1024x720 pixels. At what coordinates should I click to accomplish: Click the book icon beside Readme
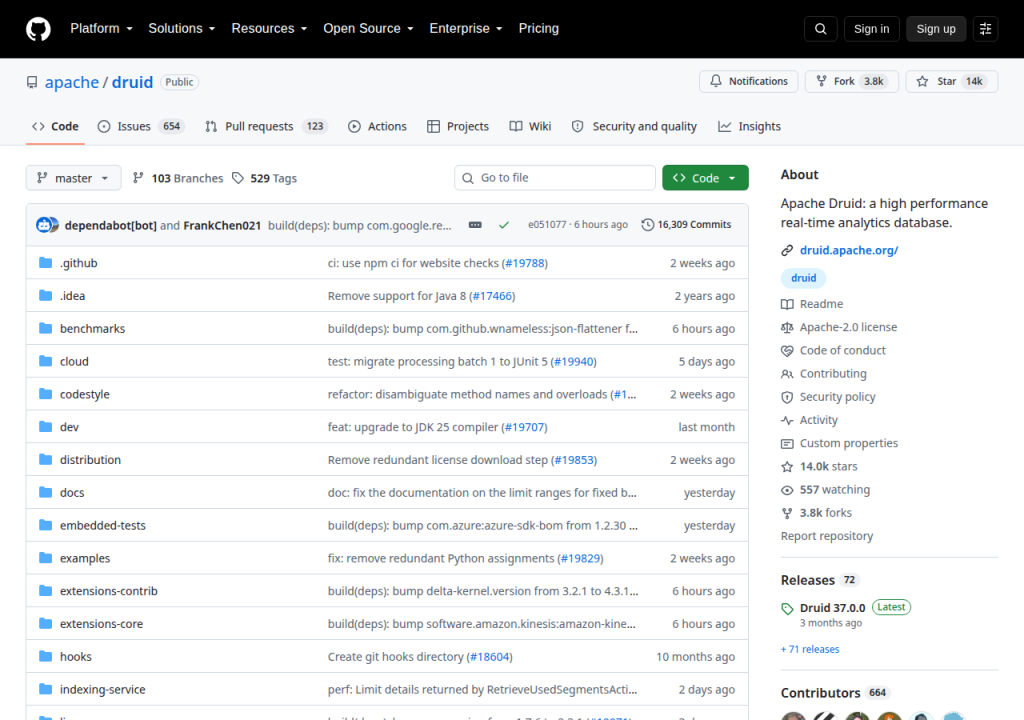coord(787,304)
